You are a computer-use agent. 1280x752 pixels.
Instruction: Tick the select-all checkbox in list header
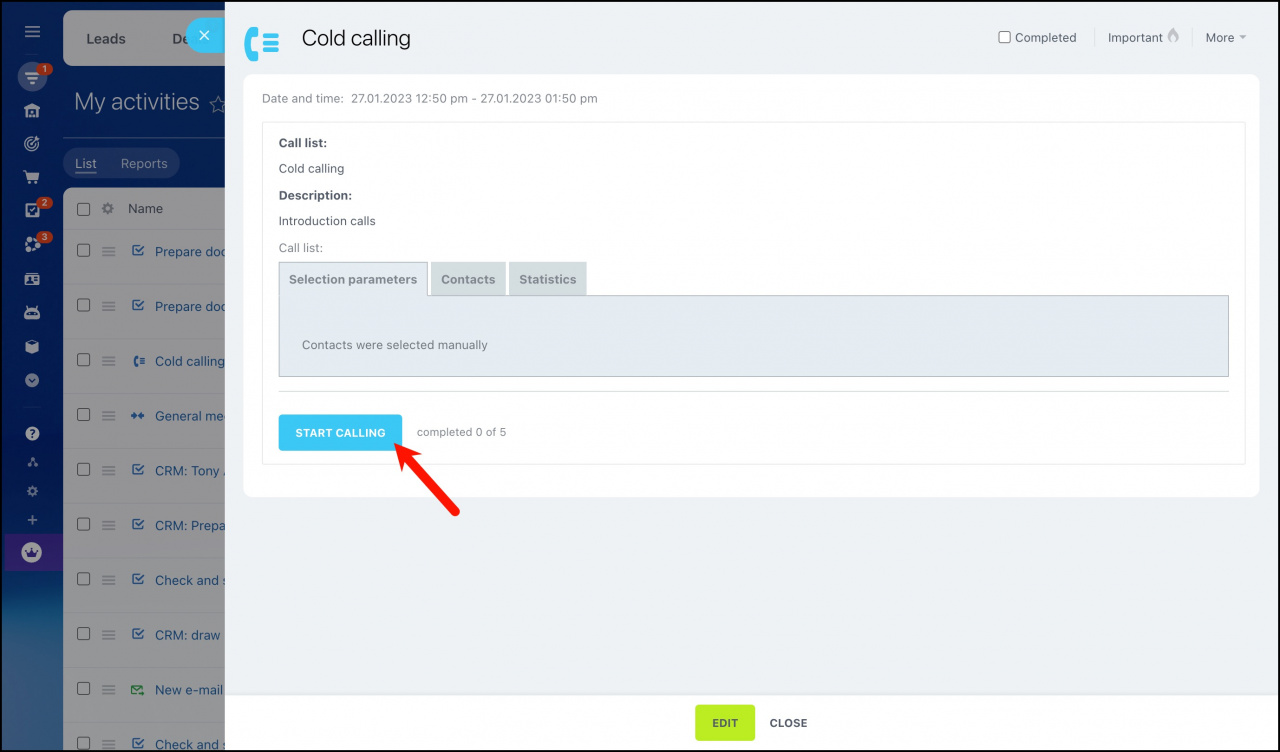[x=84, y=209]
